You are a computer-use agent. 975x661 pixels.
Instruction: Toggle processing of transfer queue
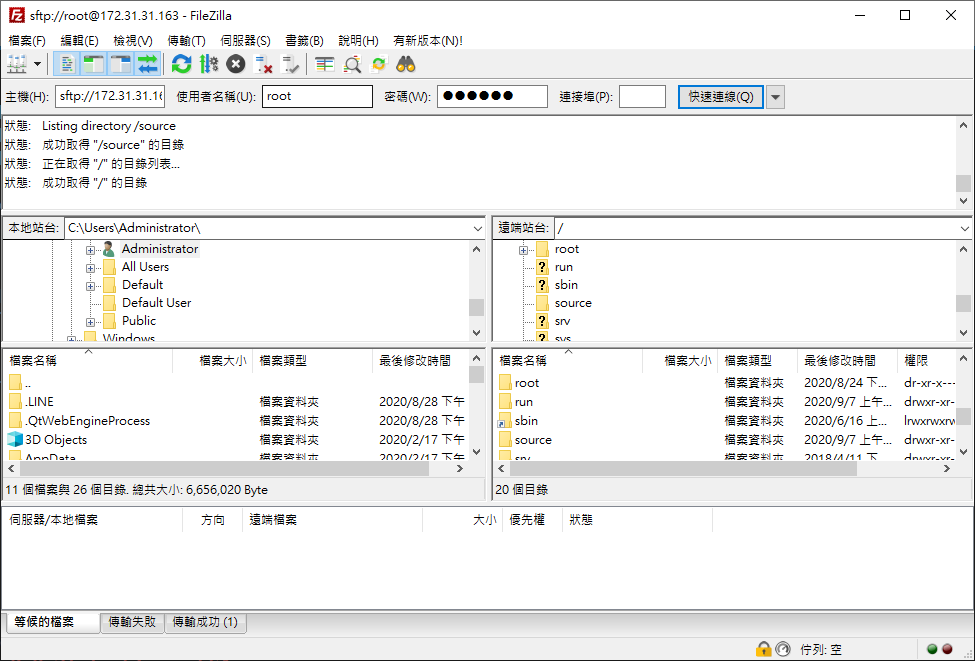208,64
